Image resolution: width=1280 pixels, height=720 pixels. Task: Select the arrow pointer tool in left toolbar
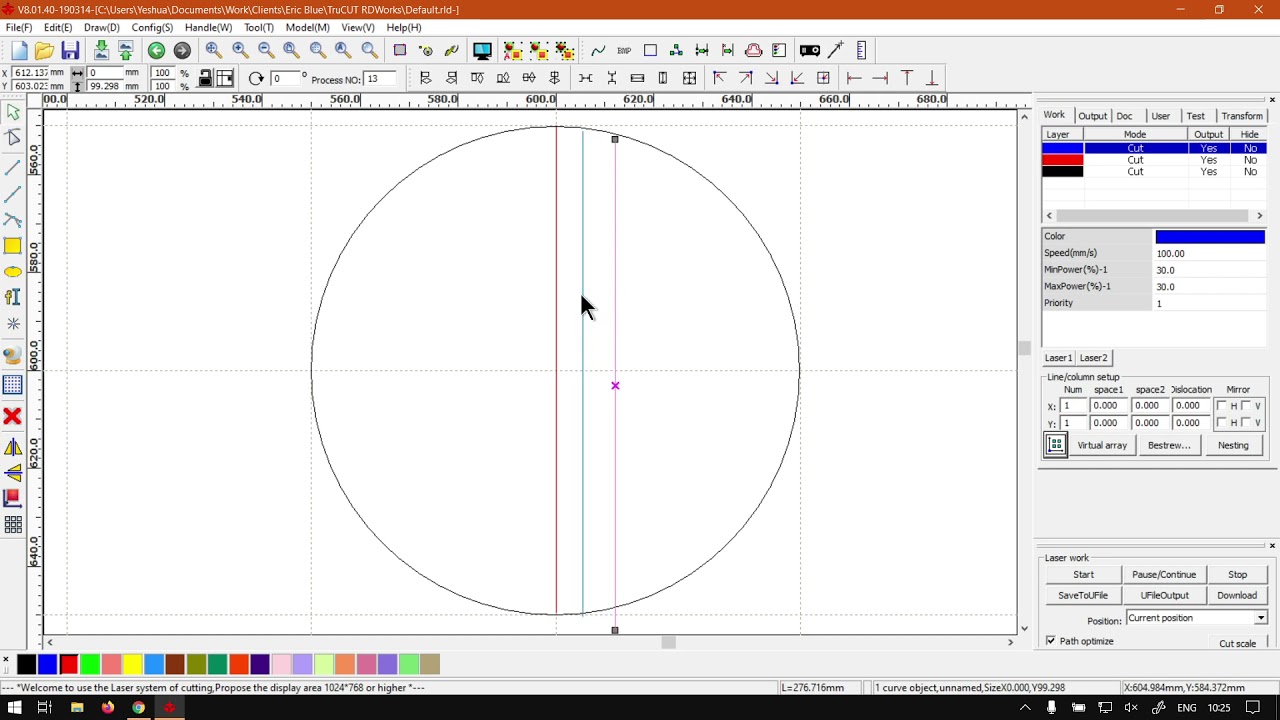click(x=13, y=113)
